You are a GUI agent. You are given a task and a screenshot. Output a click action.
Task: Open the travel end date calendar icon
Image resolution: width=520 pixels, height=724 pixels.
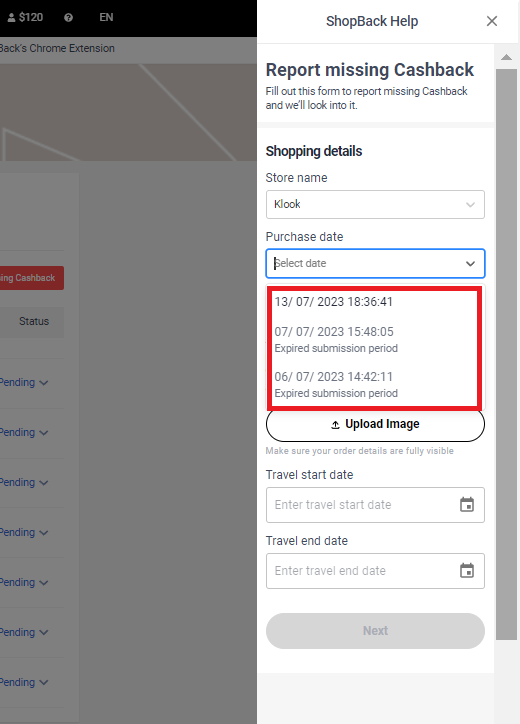[467, 571]
